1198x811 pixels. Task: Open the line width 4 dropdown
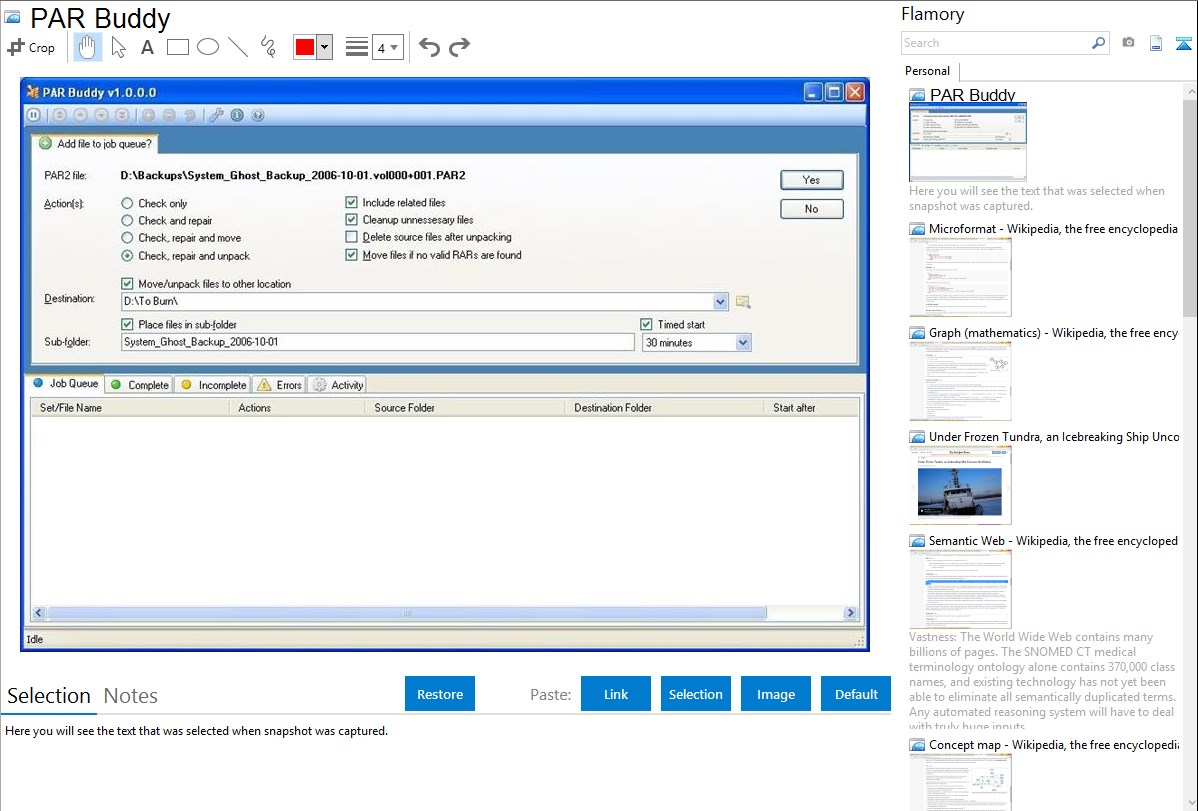coord(388,47)
